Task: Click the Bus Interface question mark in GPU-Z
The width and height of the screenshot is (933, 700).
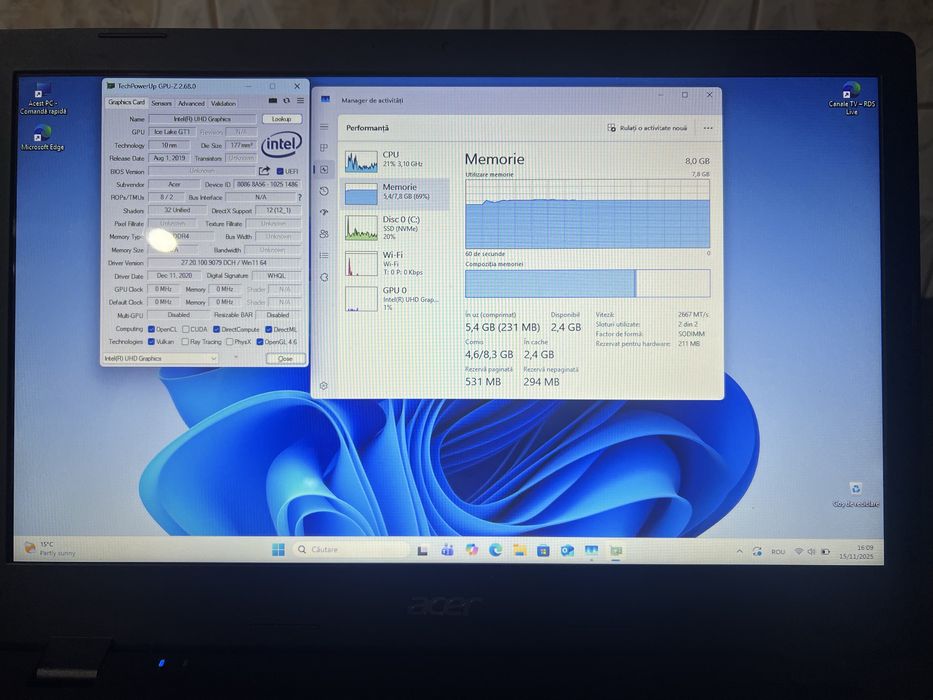Action: (299, 197)
